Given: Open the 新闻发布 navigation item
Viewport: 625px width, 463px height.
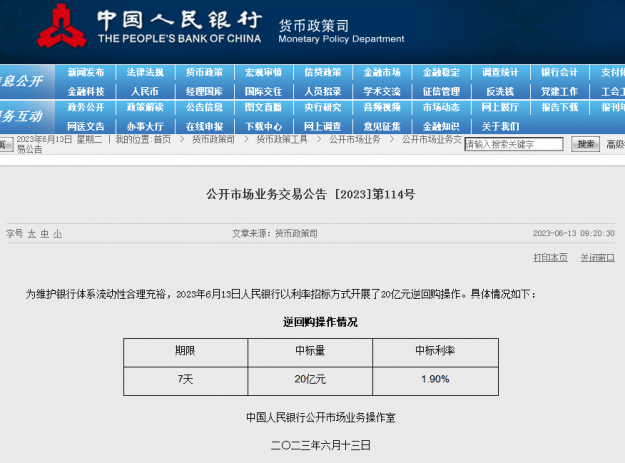Looking at the screenshot, I should click(86, 73).
